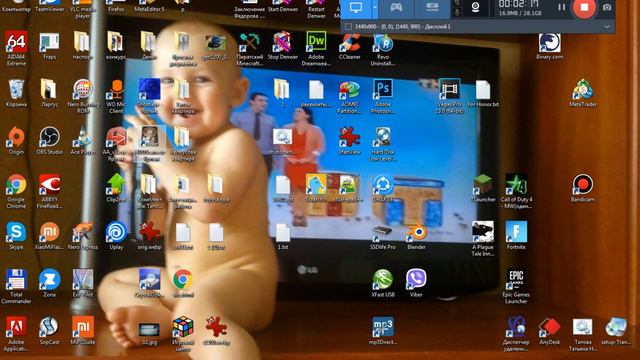
Task: Launch SopCast shortcut
Action: [49, 331]
